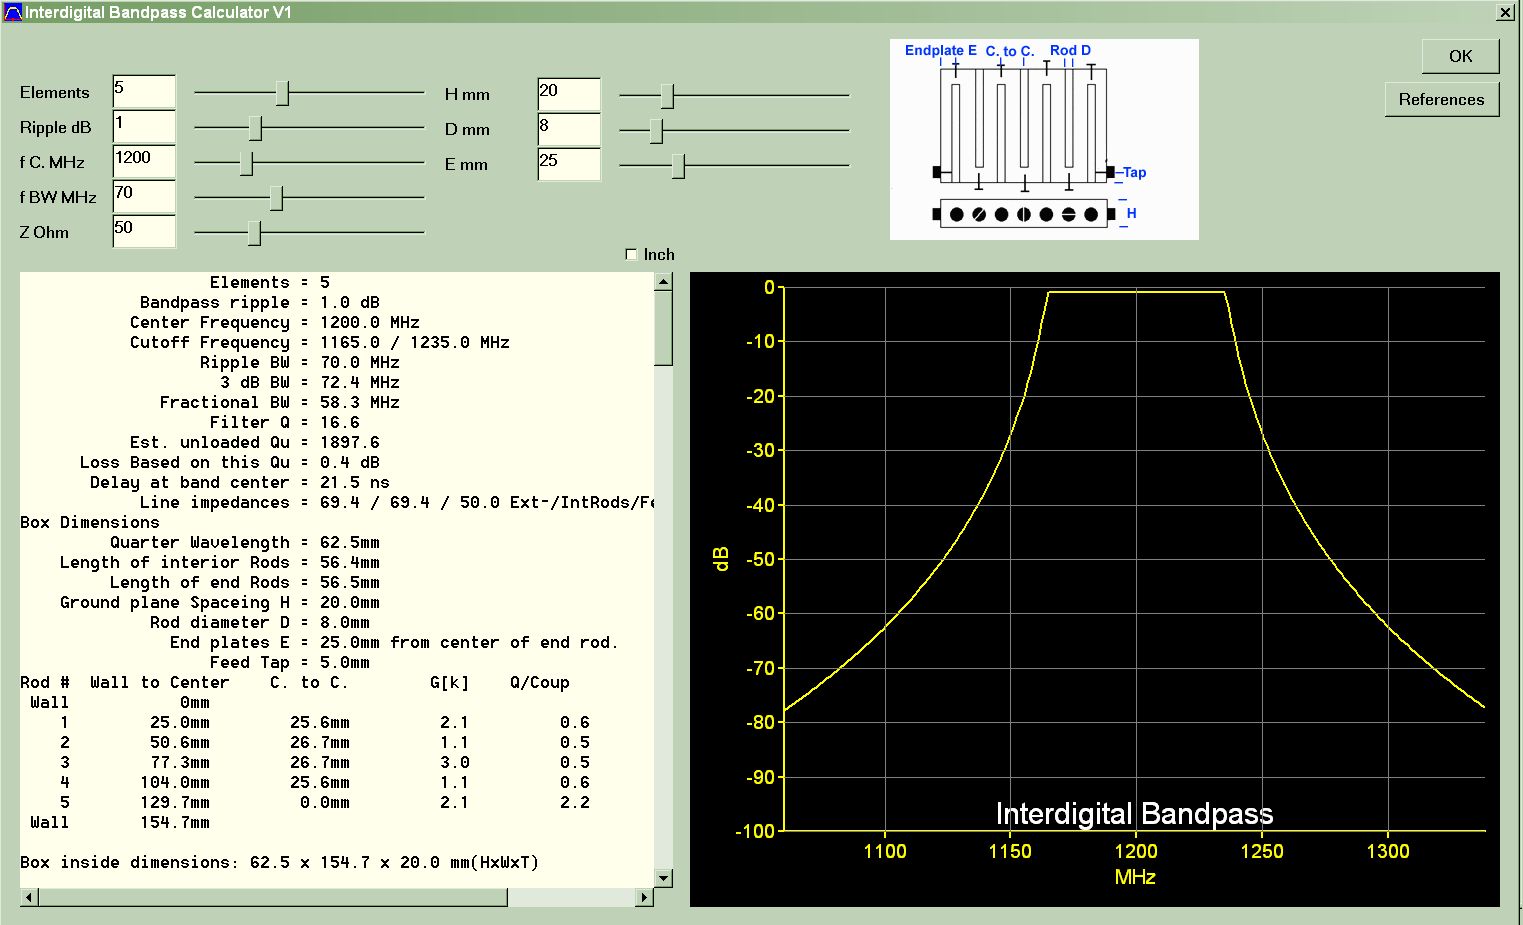
Task: Click the D mm slider thumb
Action: [656, 131]
